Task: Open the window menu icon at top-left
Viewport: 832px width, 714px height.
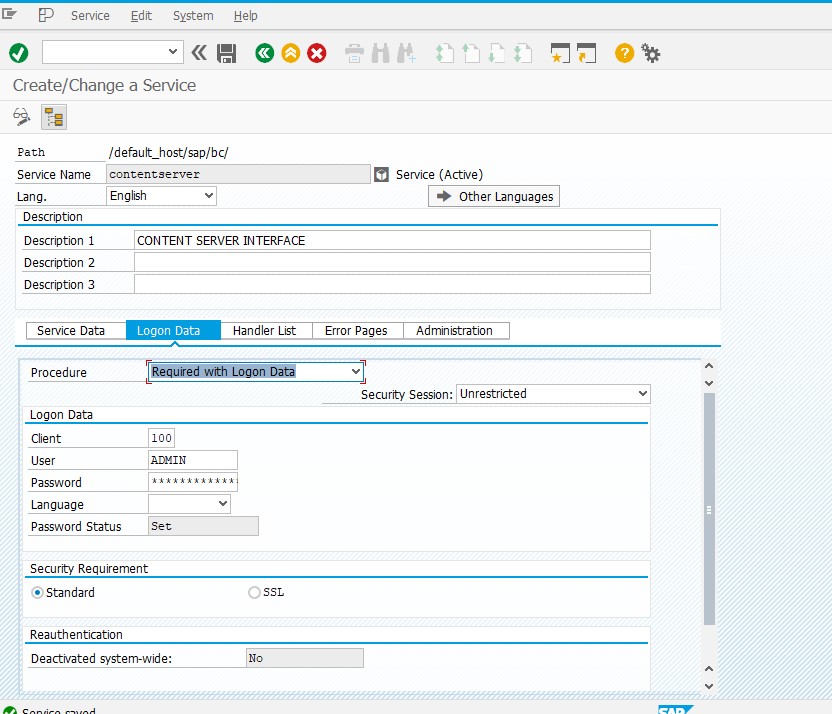Action: point(9,14)
